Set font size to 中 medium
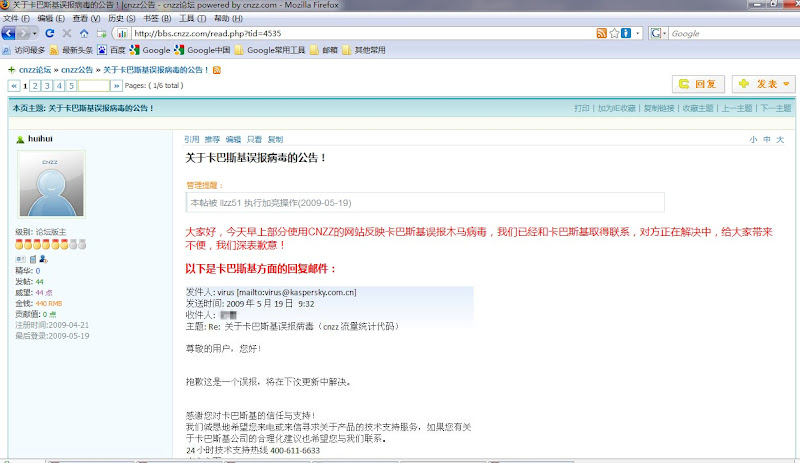Screen dimensions: 800x463 pos(767,139)
